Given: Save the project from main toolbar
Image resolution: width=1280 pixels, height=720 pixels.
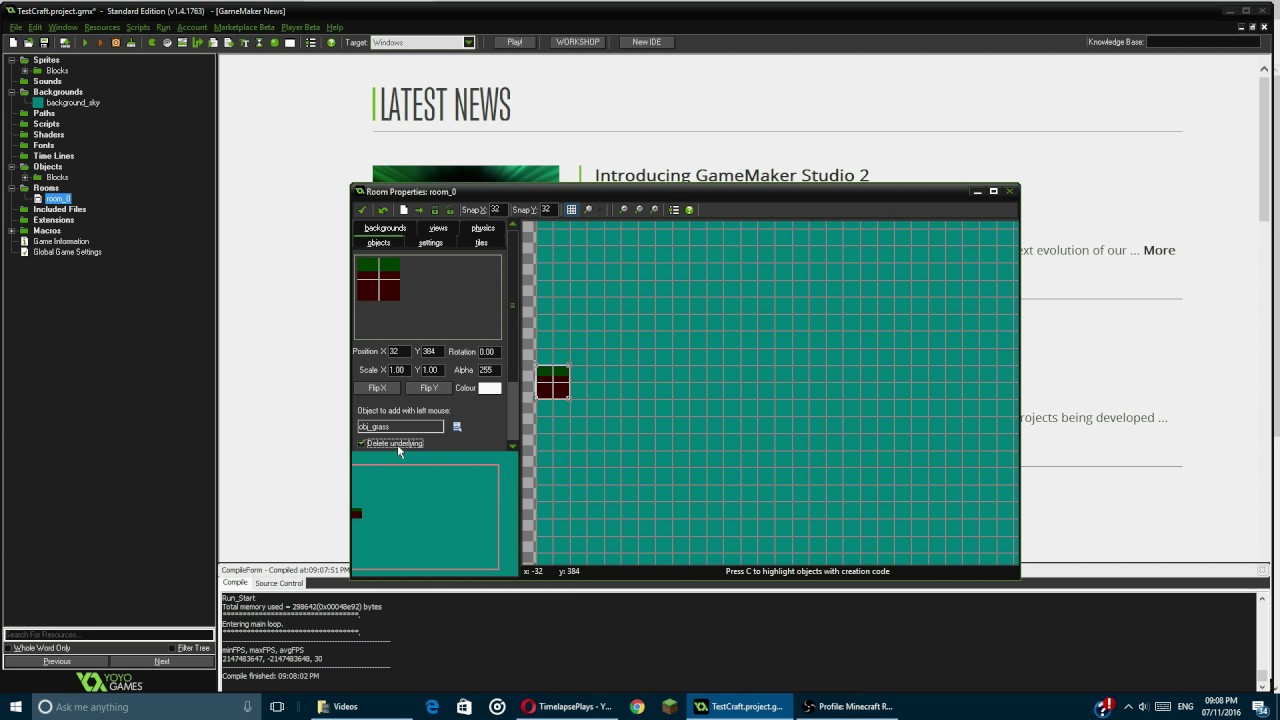Looking at the screenshot, I should 44,42.
